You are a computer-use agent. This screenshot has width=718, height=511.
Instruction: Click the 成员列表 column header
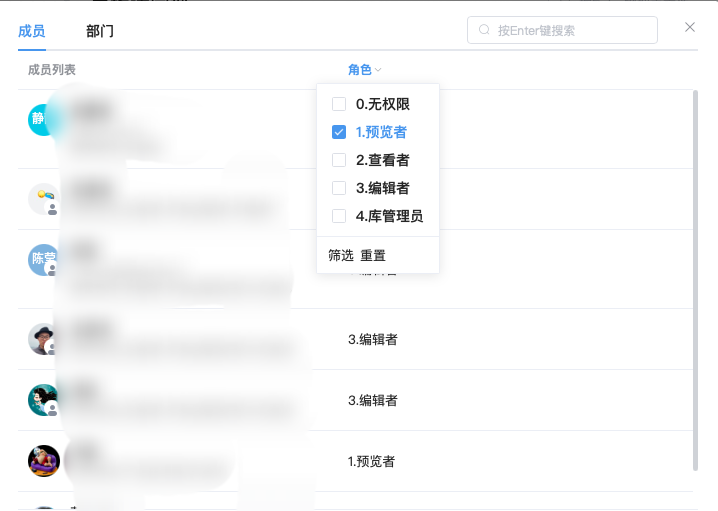click(x=52, y=70)
